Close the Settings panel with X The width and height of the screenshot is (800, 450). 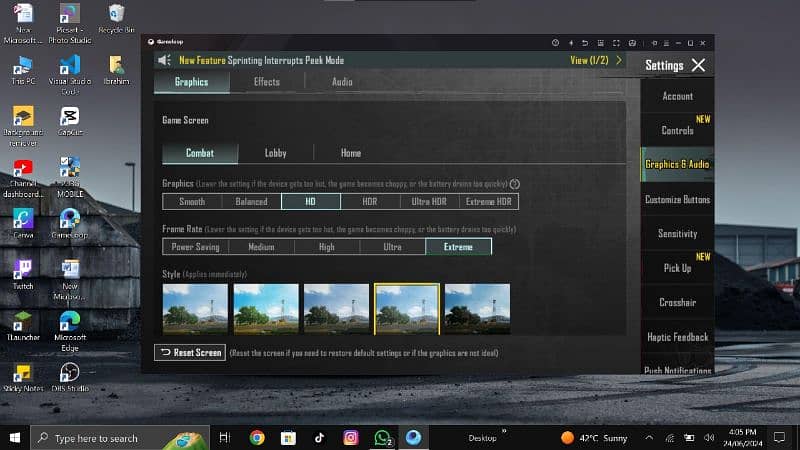[x=698, y=65]
